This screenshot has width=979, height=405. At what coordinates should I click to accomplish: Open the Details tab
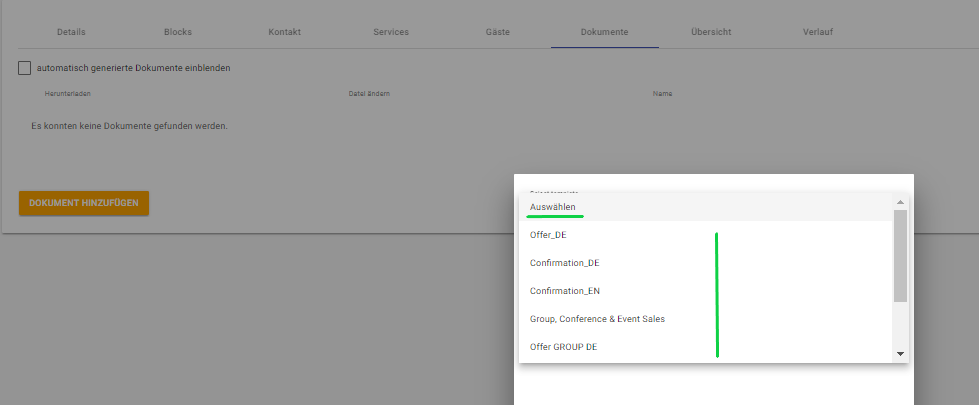coord(71,32)
